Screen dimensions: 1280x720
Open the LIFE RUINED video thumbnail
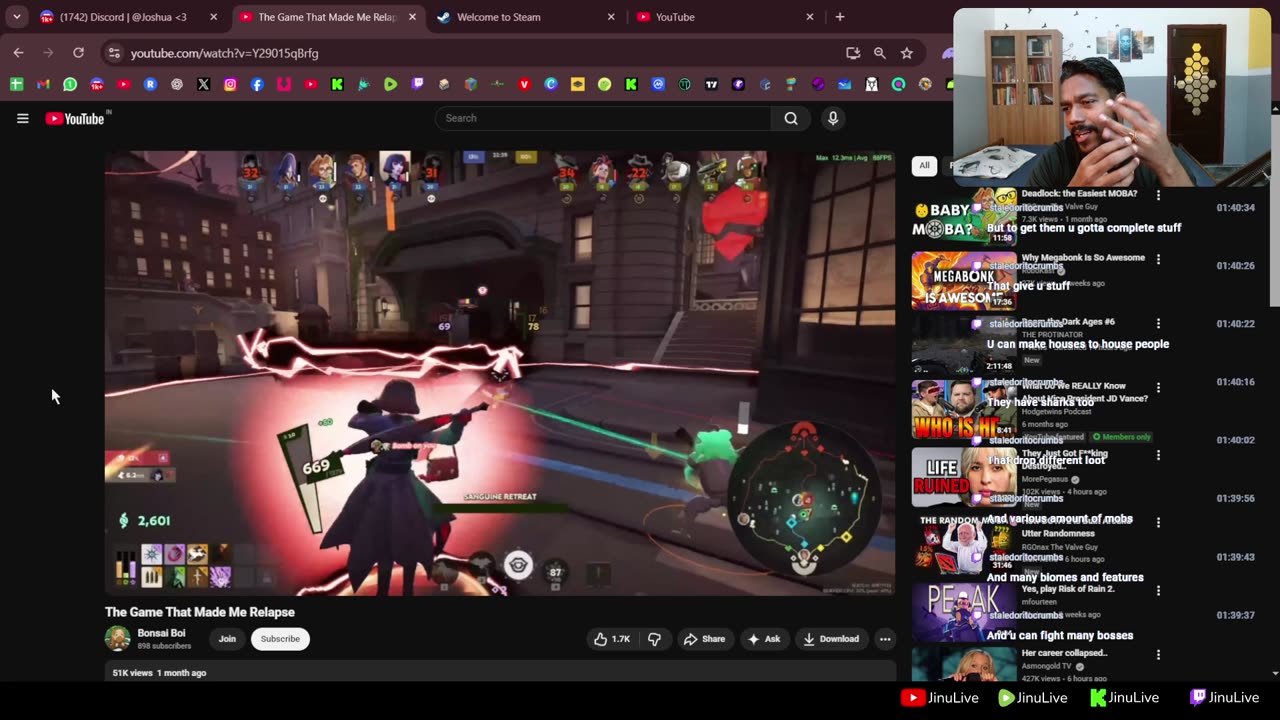tap(964, 477)
